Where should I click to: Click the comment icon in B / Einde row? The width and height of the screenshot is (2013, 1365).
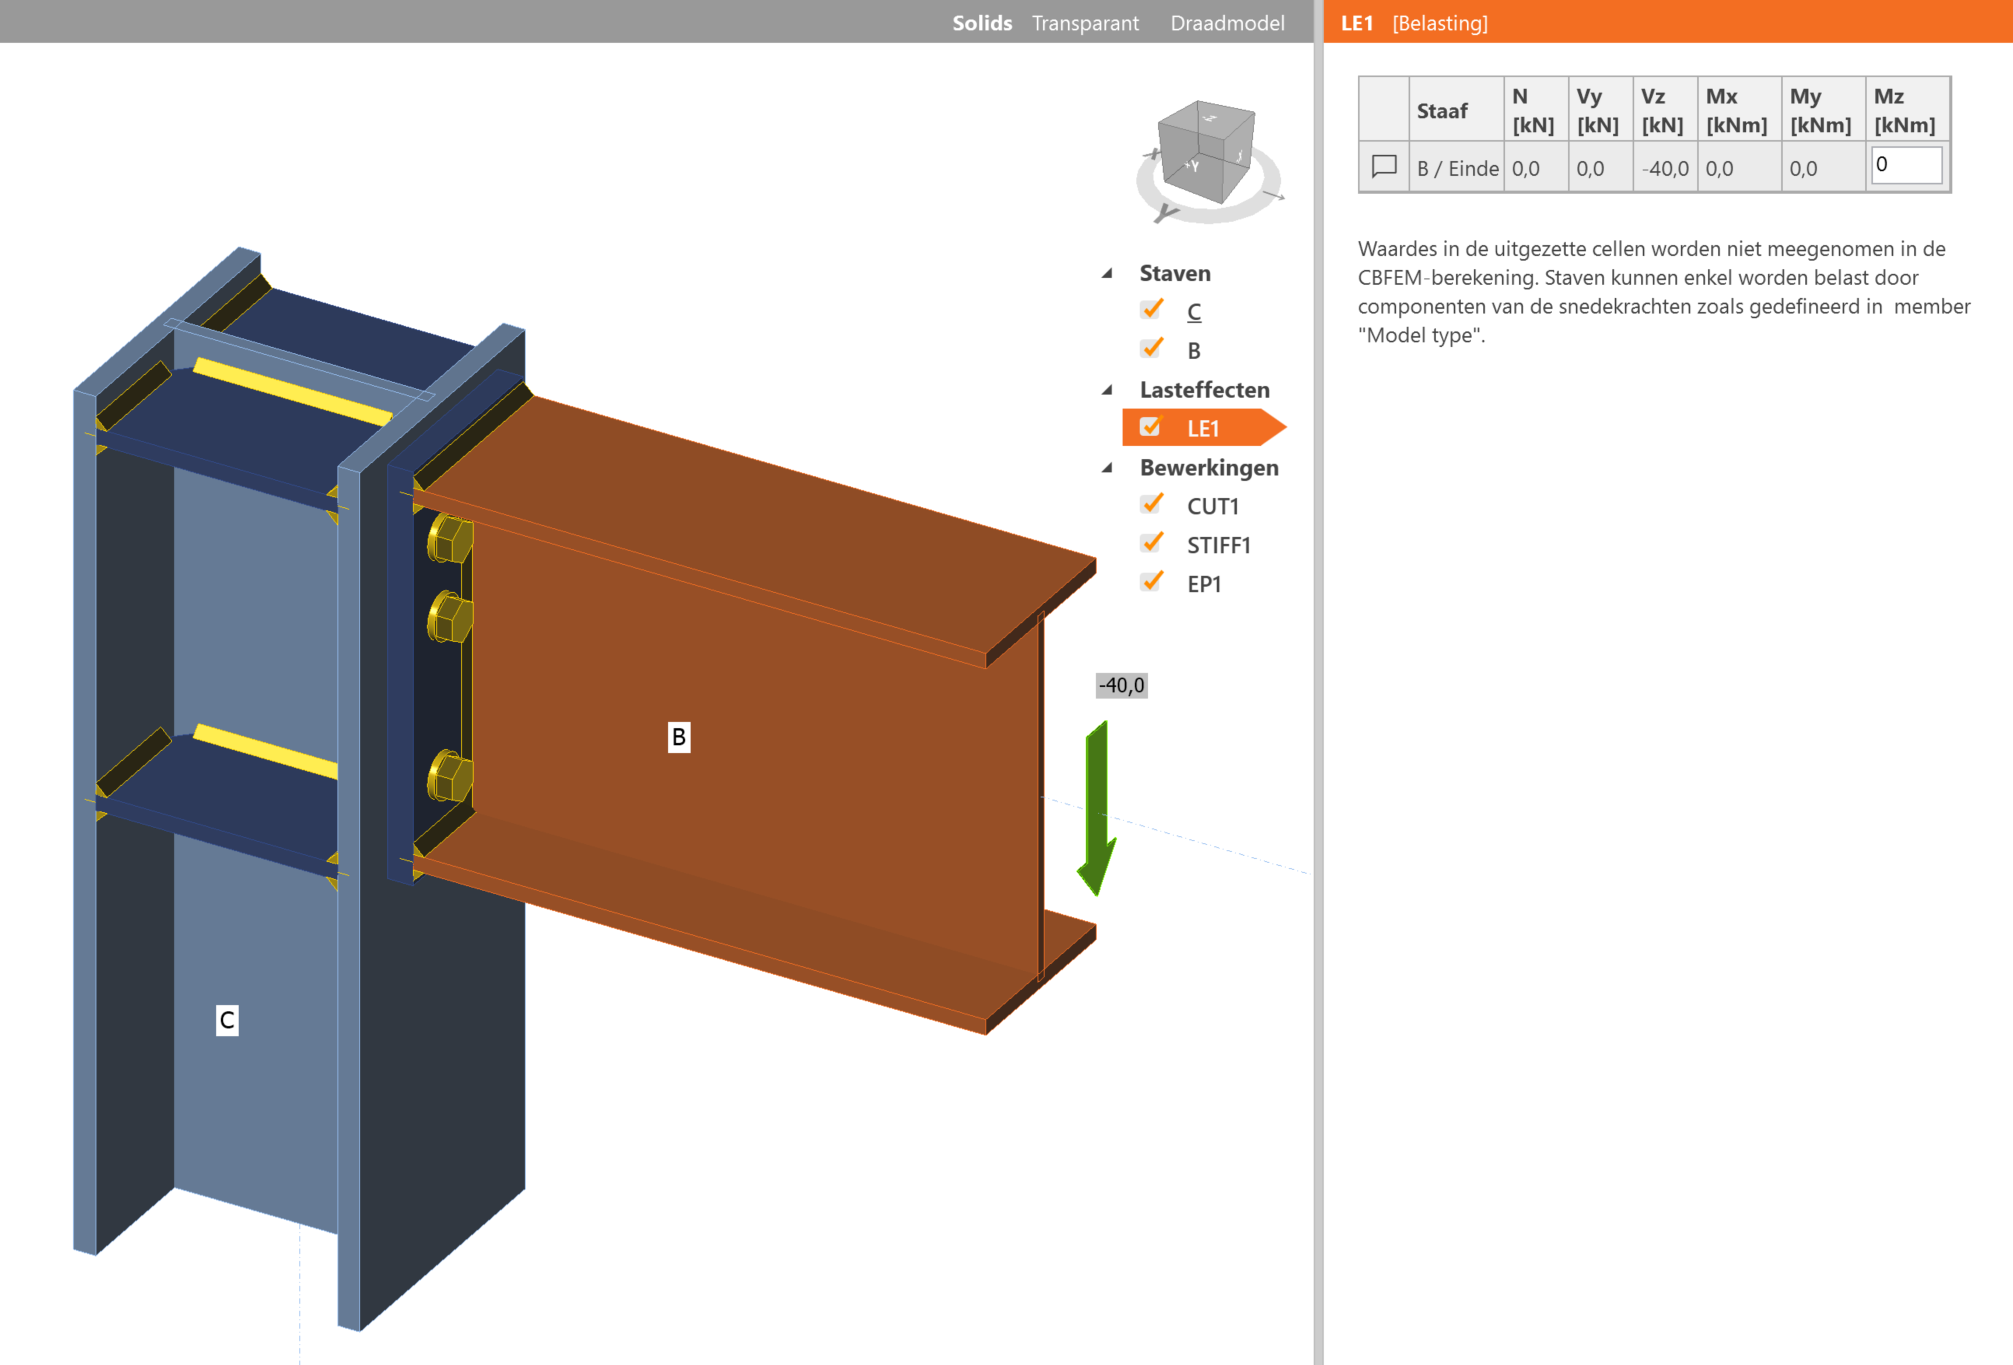[x=1384, y=166]
